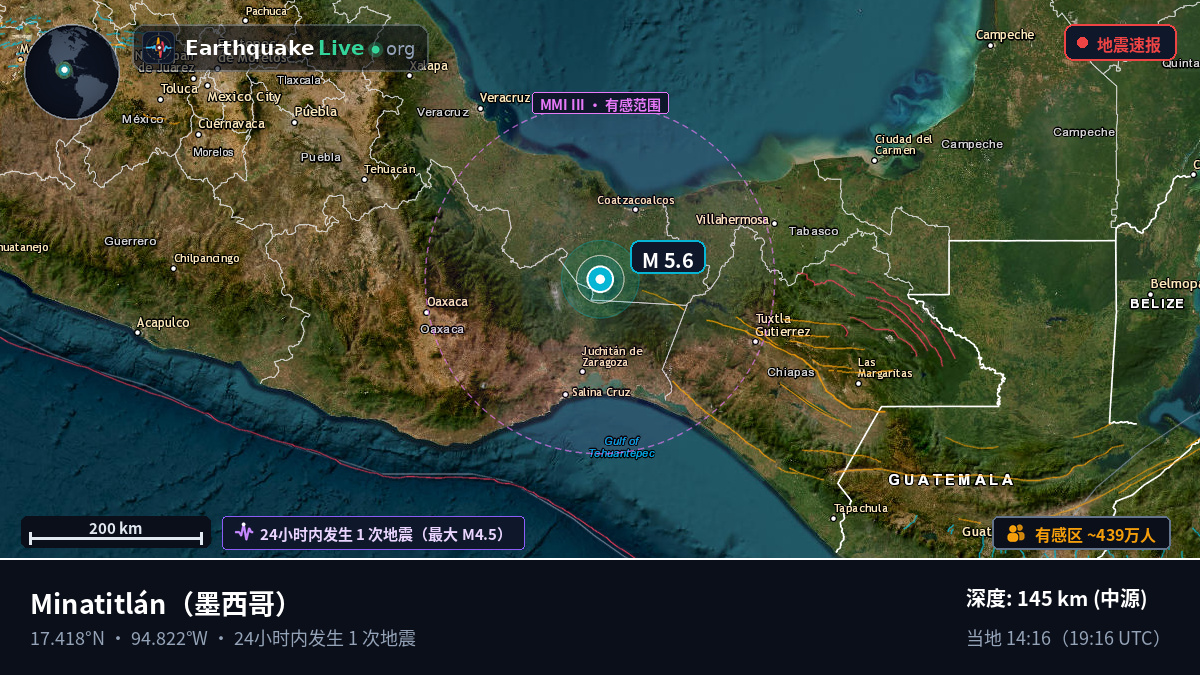The width and height of the screenshot is (1200, 675).
Task: Click the 当地 14:16（19:16 UTC）time text
Action: 1068,638
